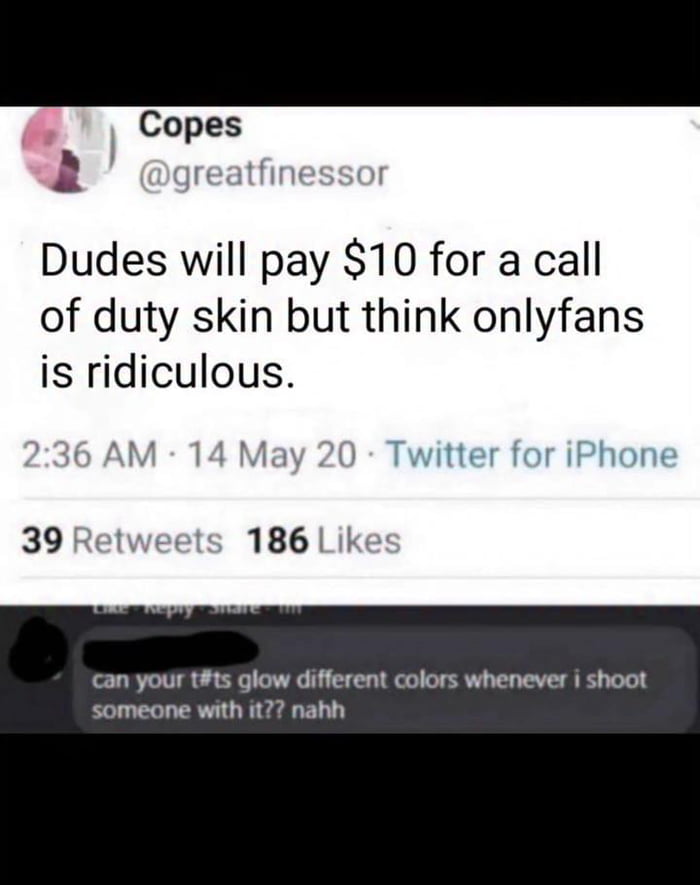View the 39 Retweets list

point(122,540)
